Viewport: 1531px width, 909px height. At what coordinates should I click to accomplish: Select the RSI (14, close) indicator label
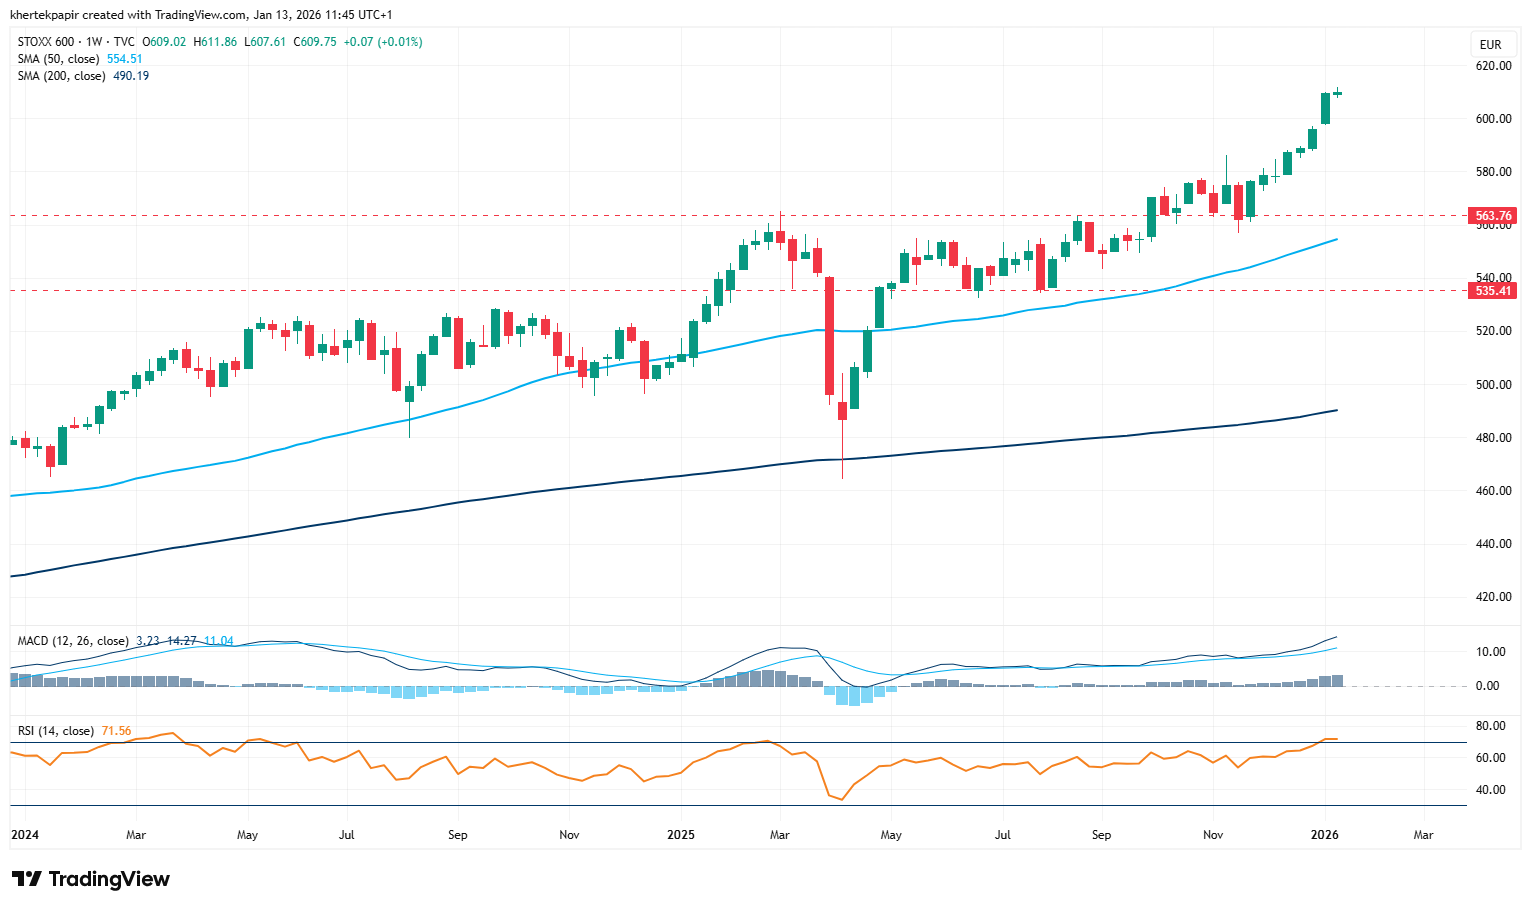[x=56, y=731]
